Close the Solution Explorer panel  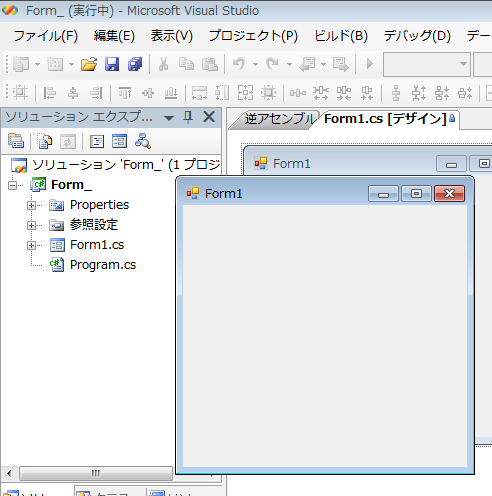[209, 117]
